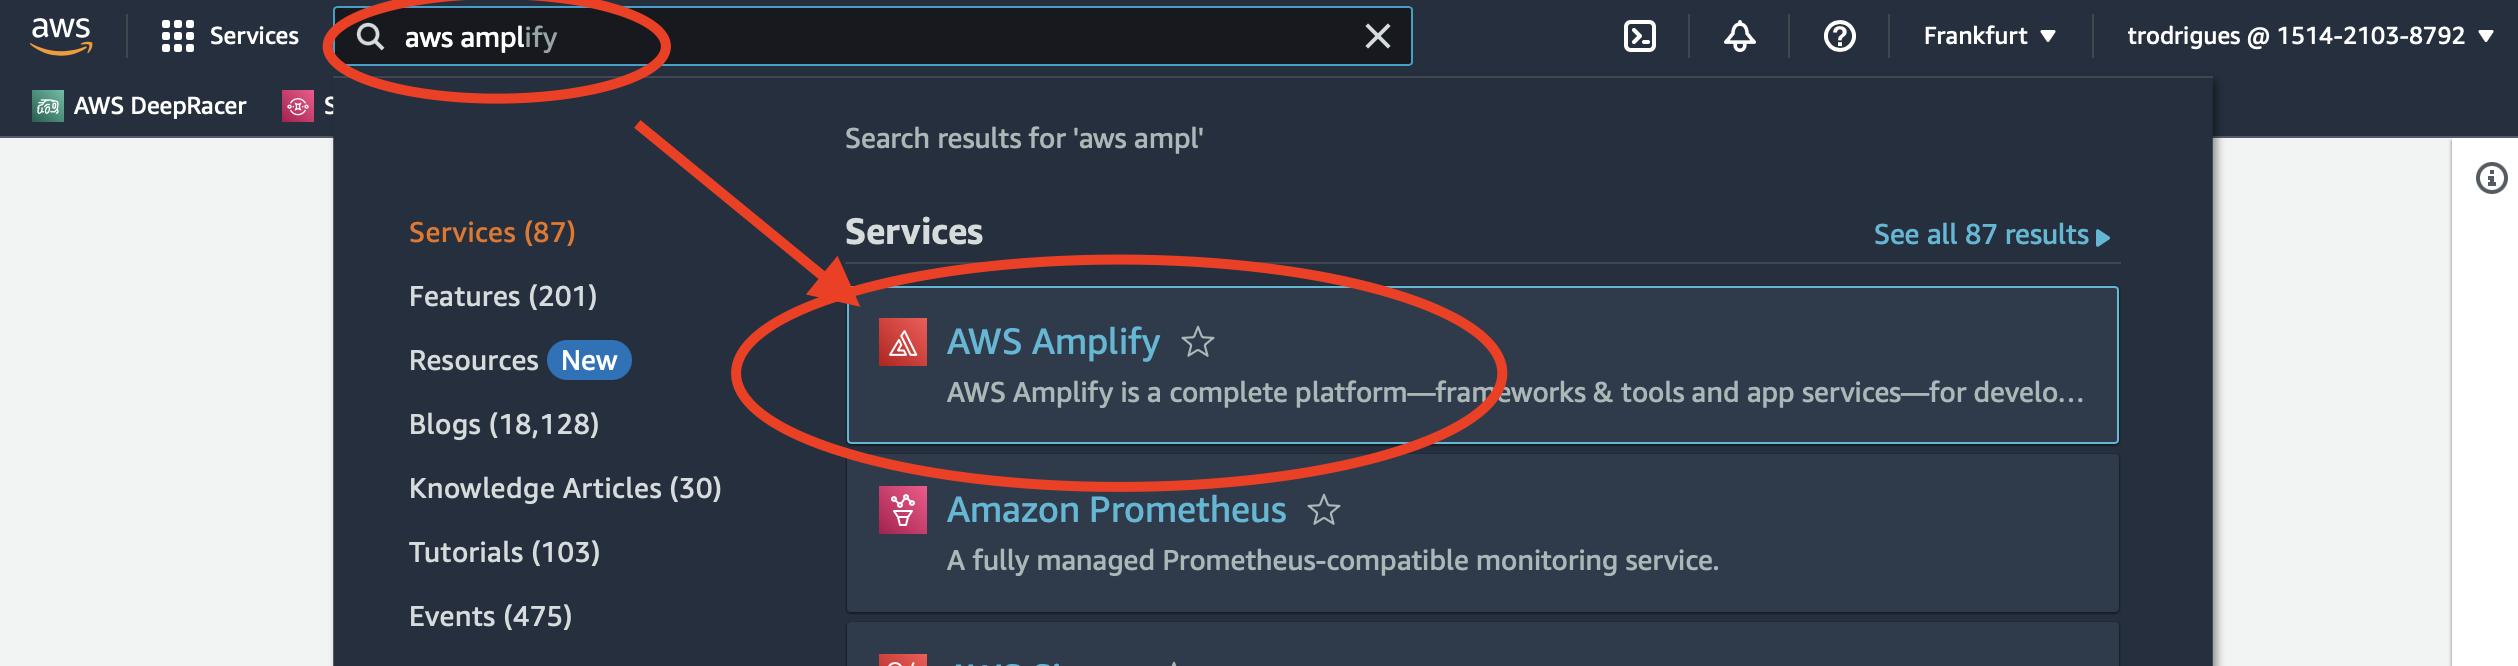Open the info panel icon
Screen dimensions: 2518x666
(x=2491, y=178)
